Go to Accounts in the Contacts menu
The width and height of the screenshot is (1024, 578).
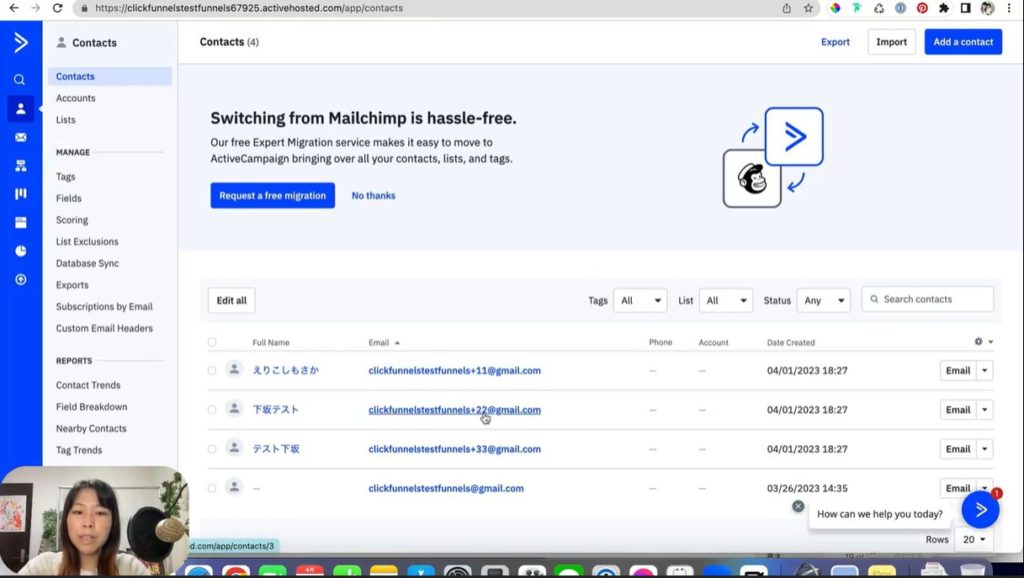[76, 98]
